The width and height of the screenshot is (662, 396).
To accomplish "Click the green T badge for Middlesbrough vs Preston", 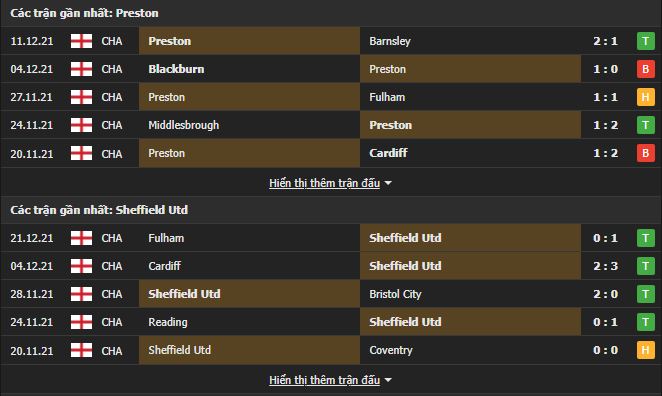I will coord(646,125).
